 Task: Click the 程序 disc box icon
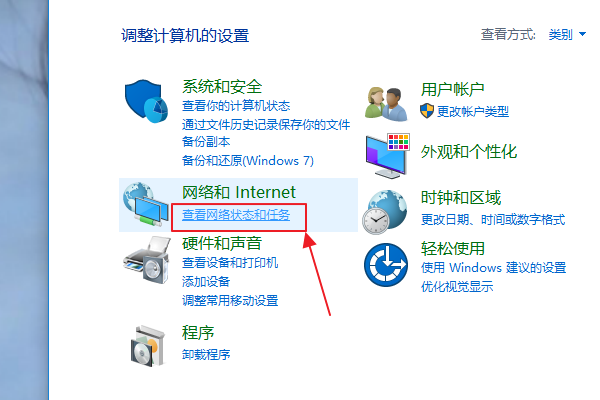click(148, 346)
